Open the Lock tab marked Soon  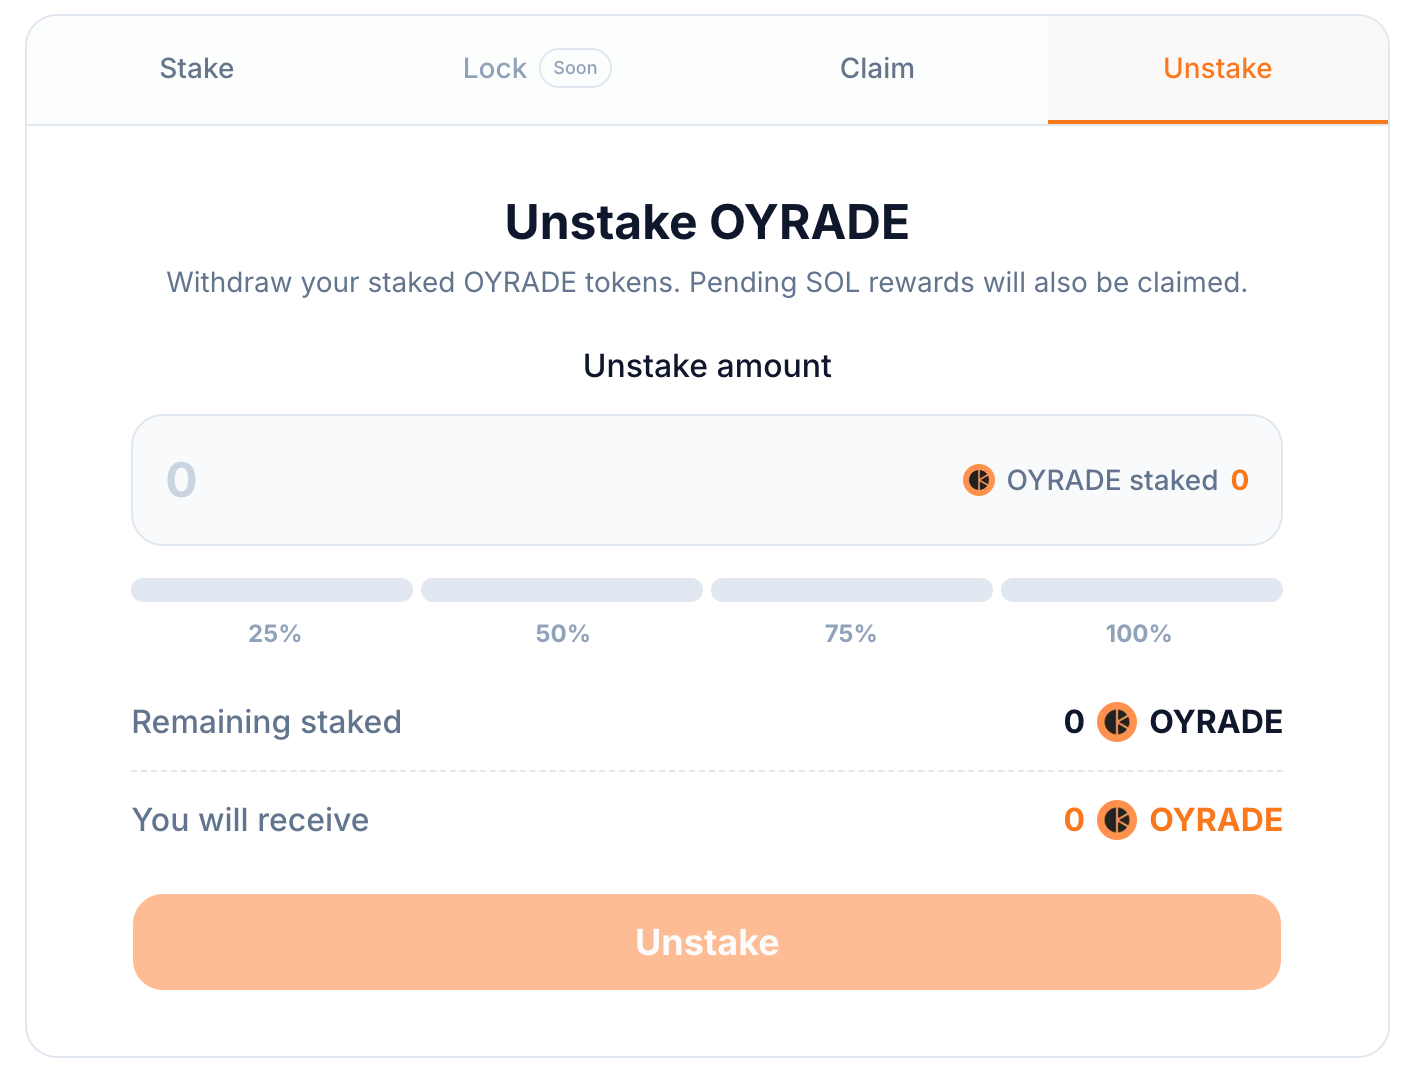[x=494, y=68]
